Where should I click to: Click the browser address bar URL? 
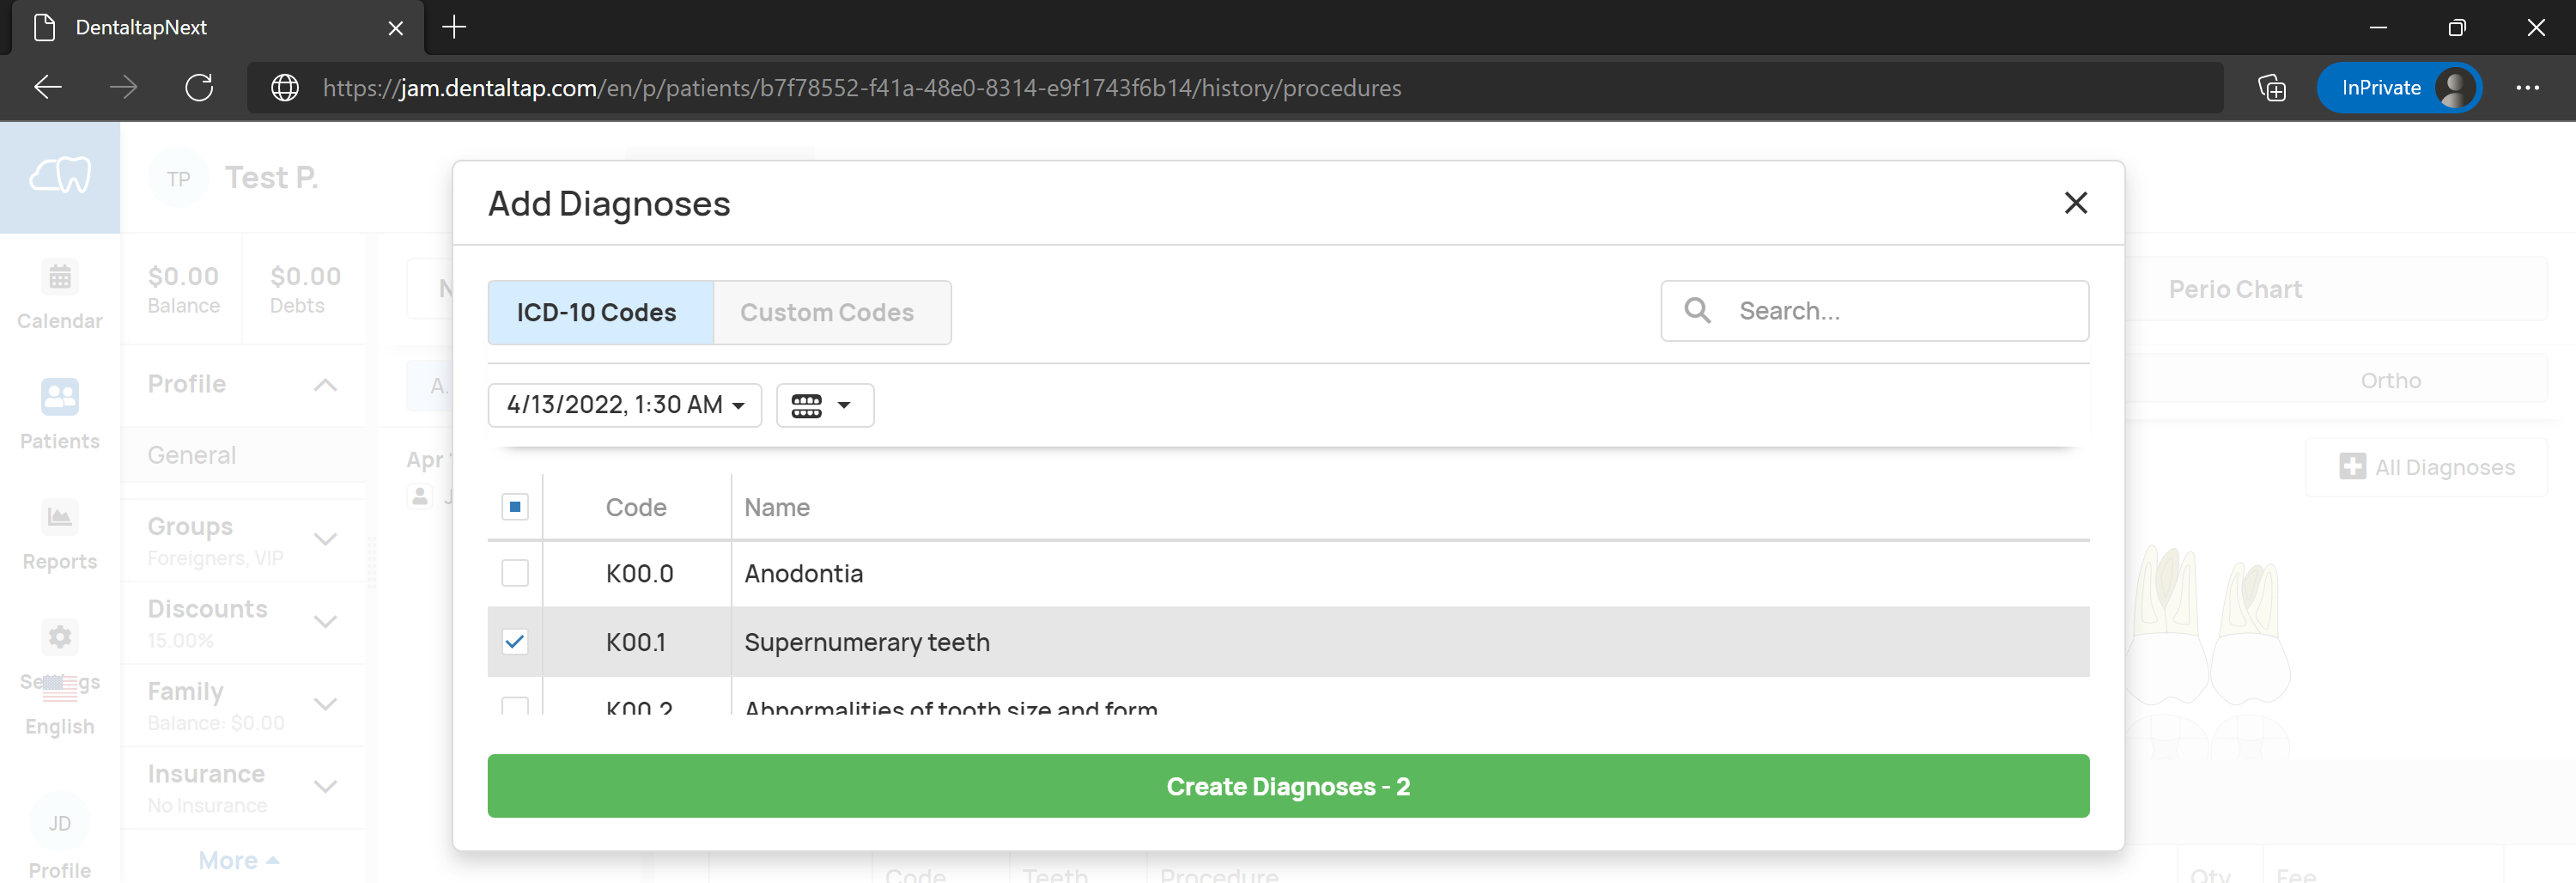pyautogui.click(x=861, y=88)
